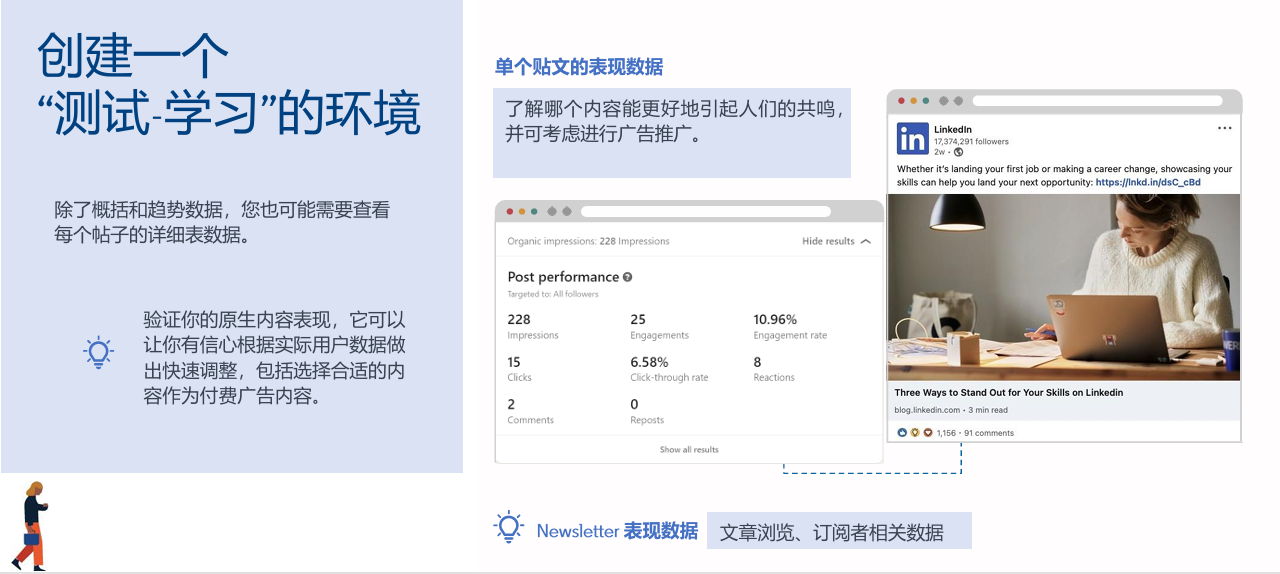Open the https://lnkd.in/dsC_cBd link in the post
The image size is (1280, 574).
point(1147,183)
